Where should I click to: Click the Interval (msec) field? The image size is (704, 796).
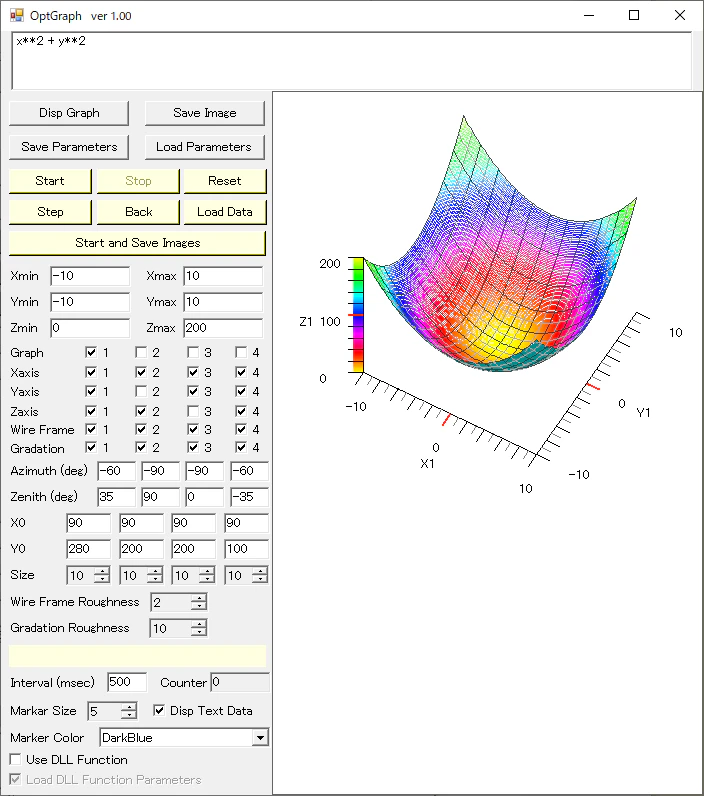point(127,682)
